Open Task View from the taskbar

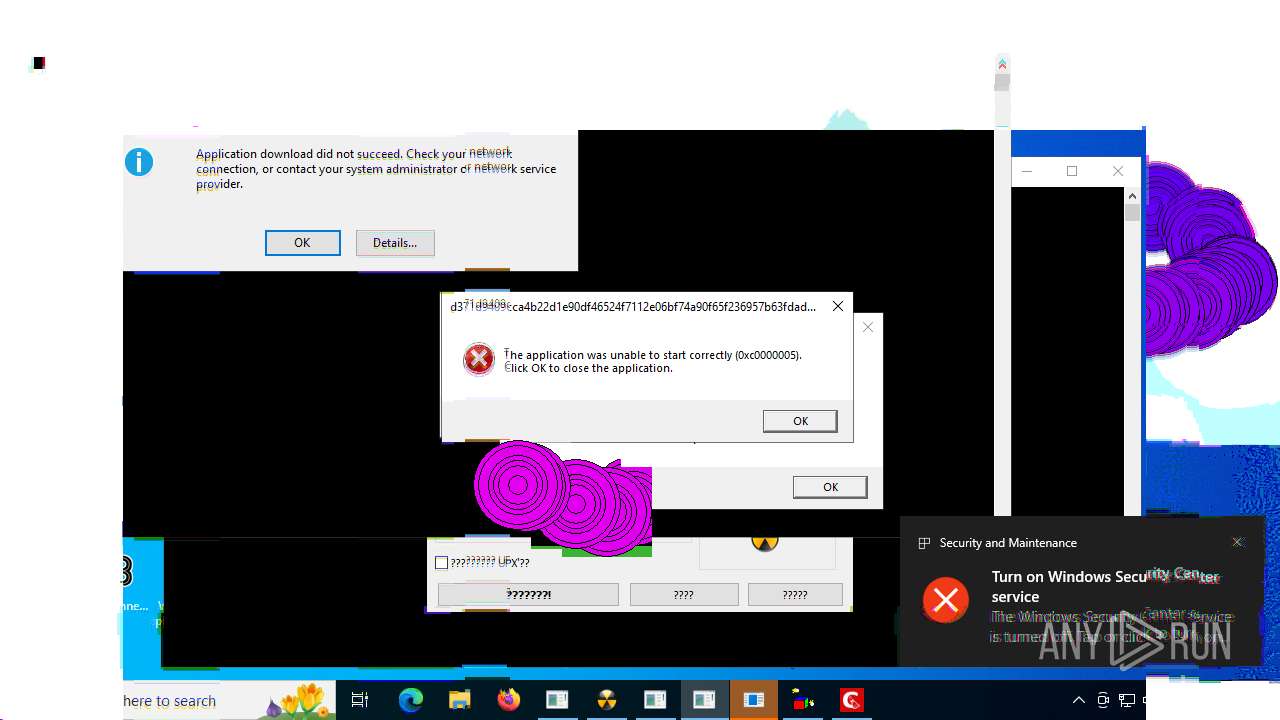click(x=360, y=701)
